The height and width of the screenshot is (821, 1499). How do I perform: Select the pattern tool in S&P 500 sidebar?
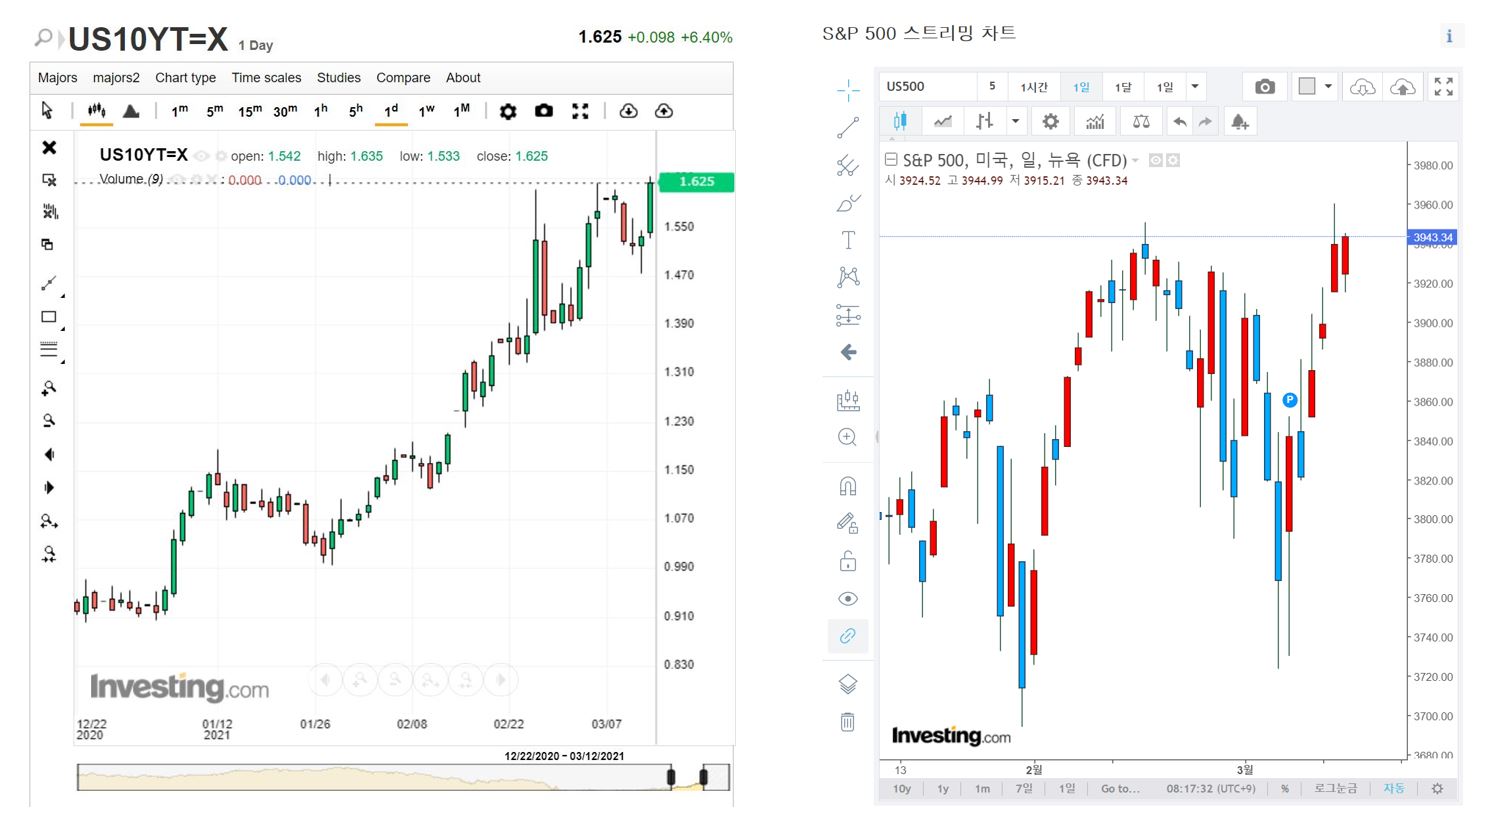pyautogui.click(x=848, y=277)
